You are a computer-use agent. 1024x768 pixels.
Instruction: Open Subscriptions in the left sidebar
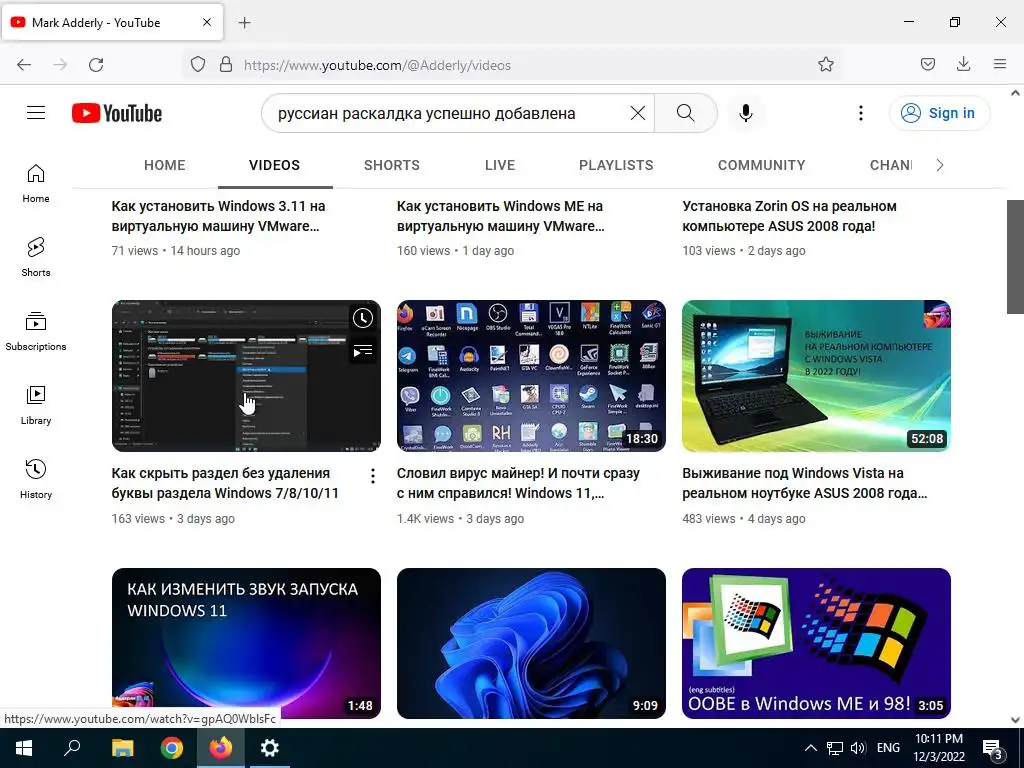[x=36, y=332]
